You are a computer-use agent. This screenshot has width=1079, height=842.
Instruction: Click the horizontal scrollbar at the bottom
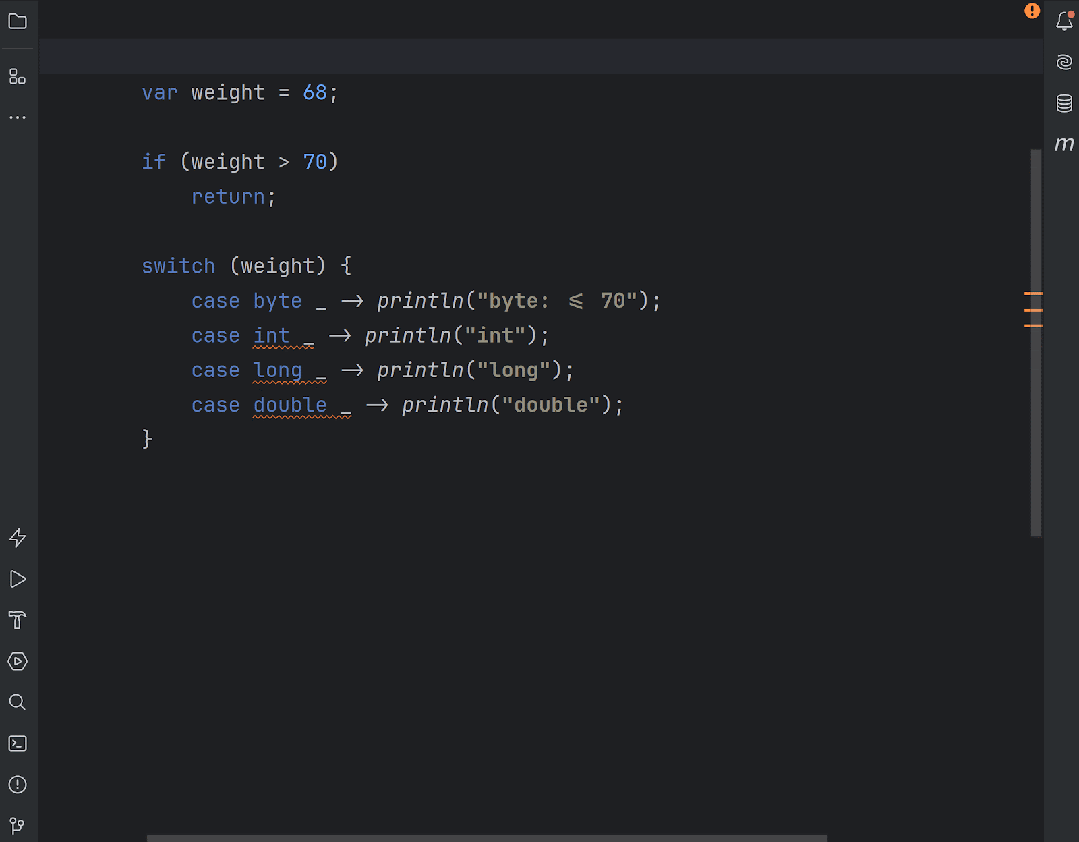tap(486, 838)
